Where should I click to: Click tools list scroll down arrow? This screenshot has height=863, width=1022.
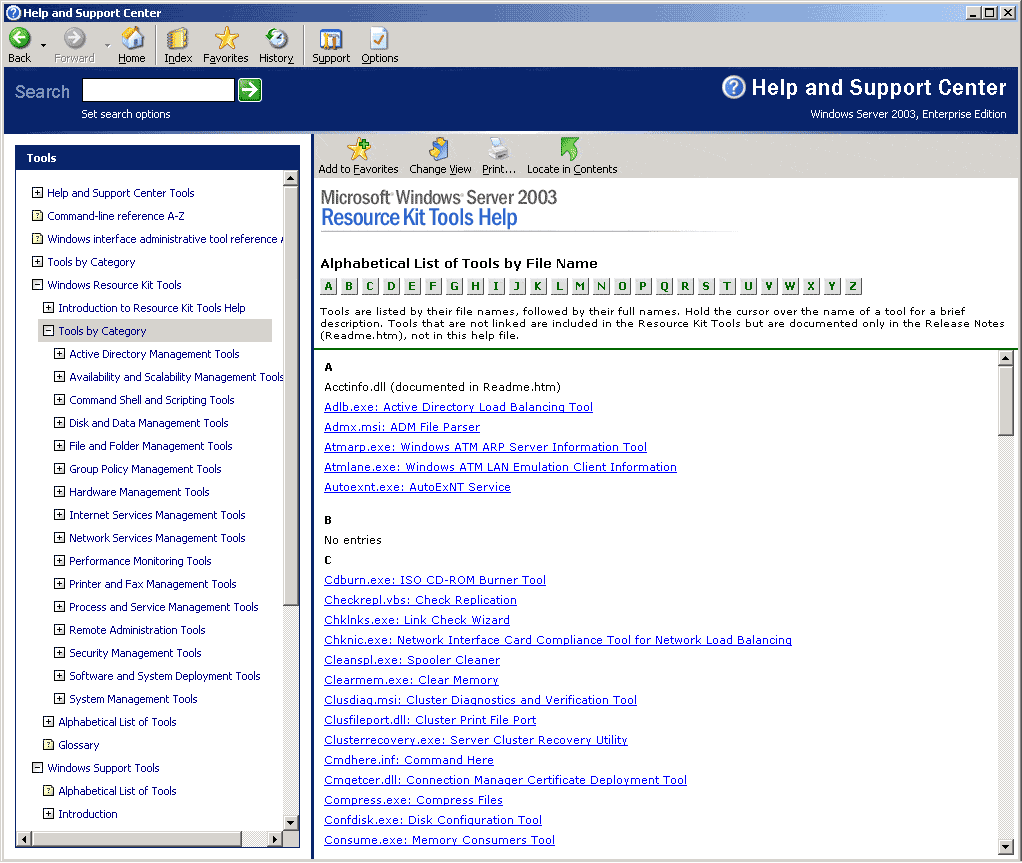point(1006,847)
